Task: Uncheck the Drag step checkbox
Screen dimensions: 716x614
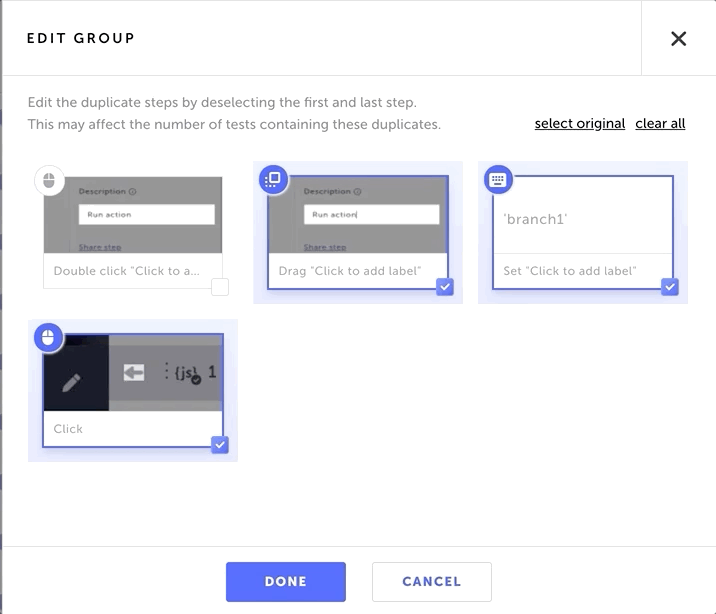Action: [x=445, y=287]
